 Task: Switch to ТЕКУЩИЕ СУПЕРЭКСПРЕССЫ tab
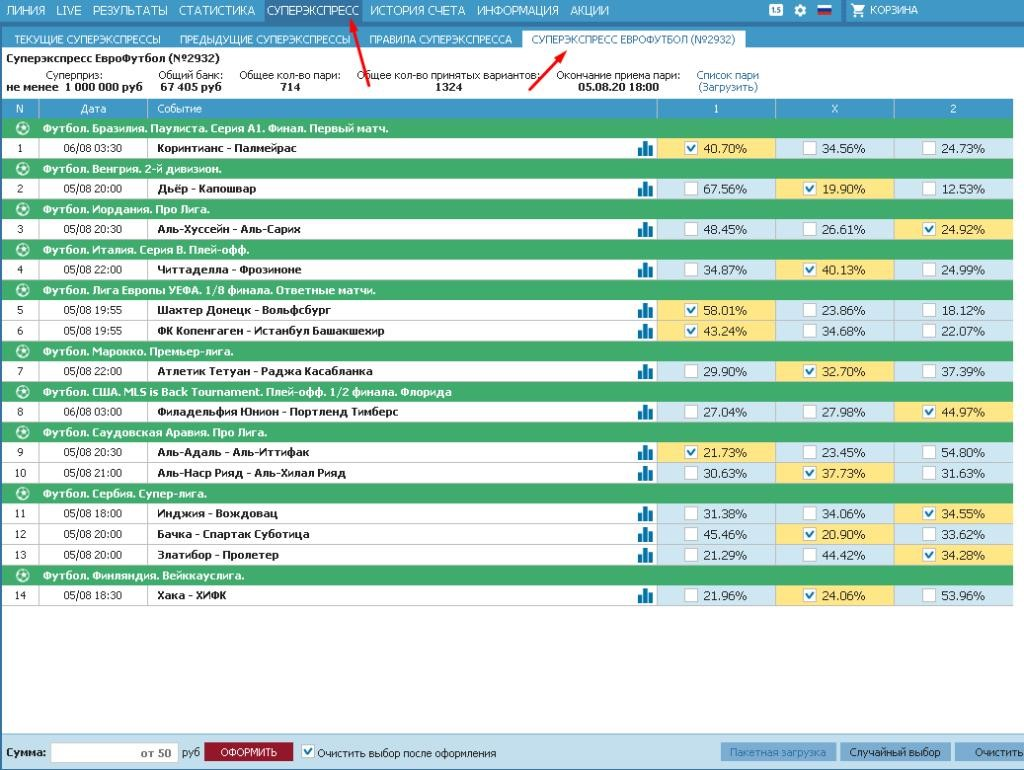pyautogui.click(x=88, y=40)
